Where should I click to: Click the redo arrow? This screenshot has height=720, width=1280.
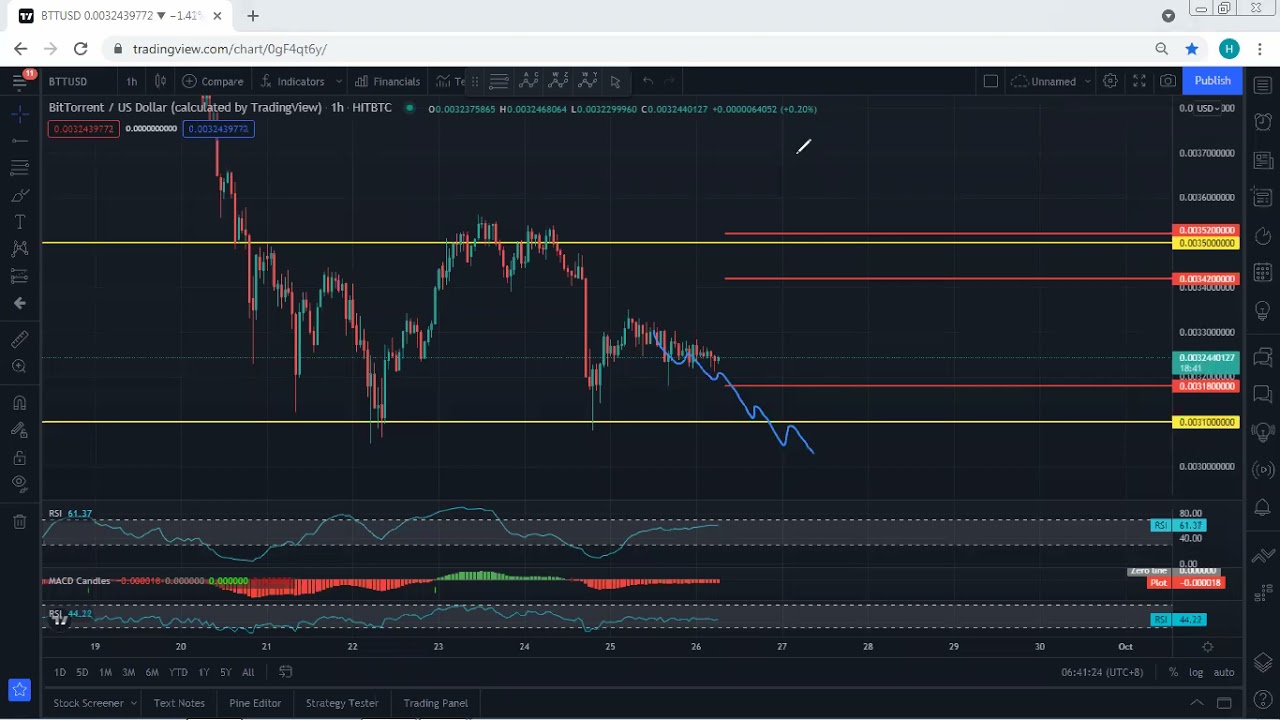pyautogui.click(x=670, y=81)
